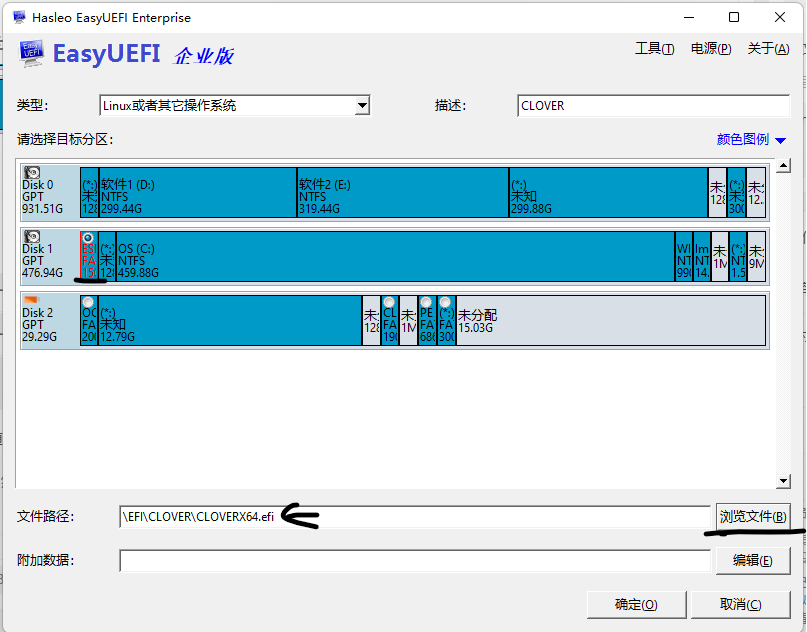Select the Im NTFS 14G partition on Disk 1
807x632 pixels.
701,256
